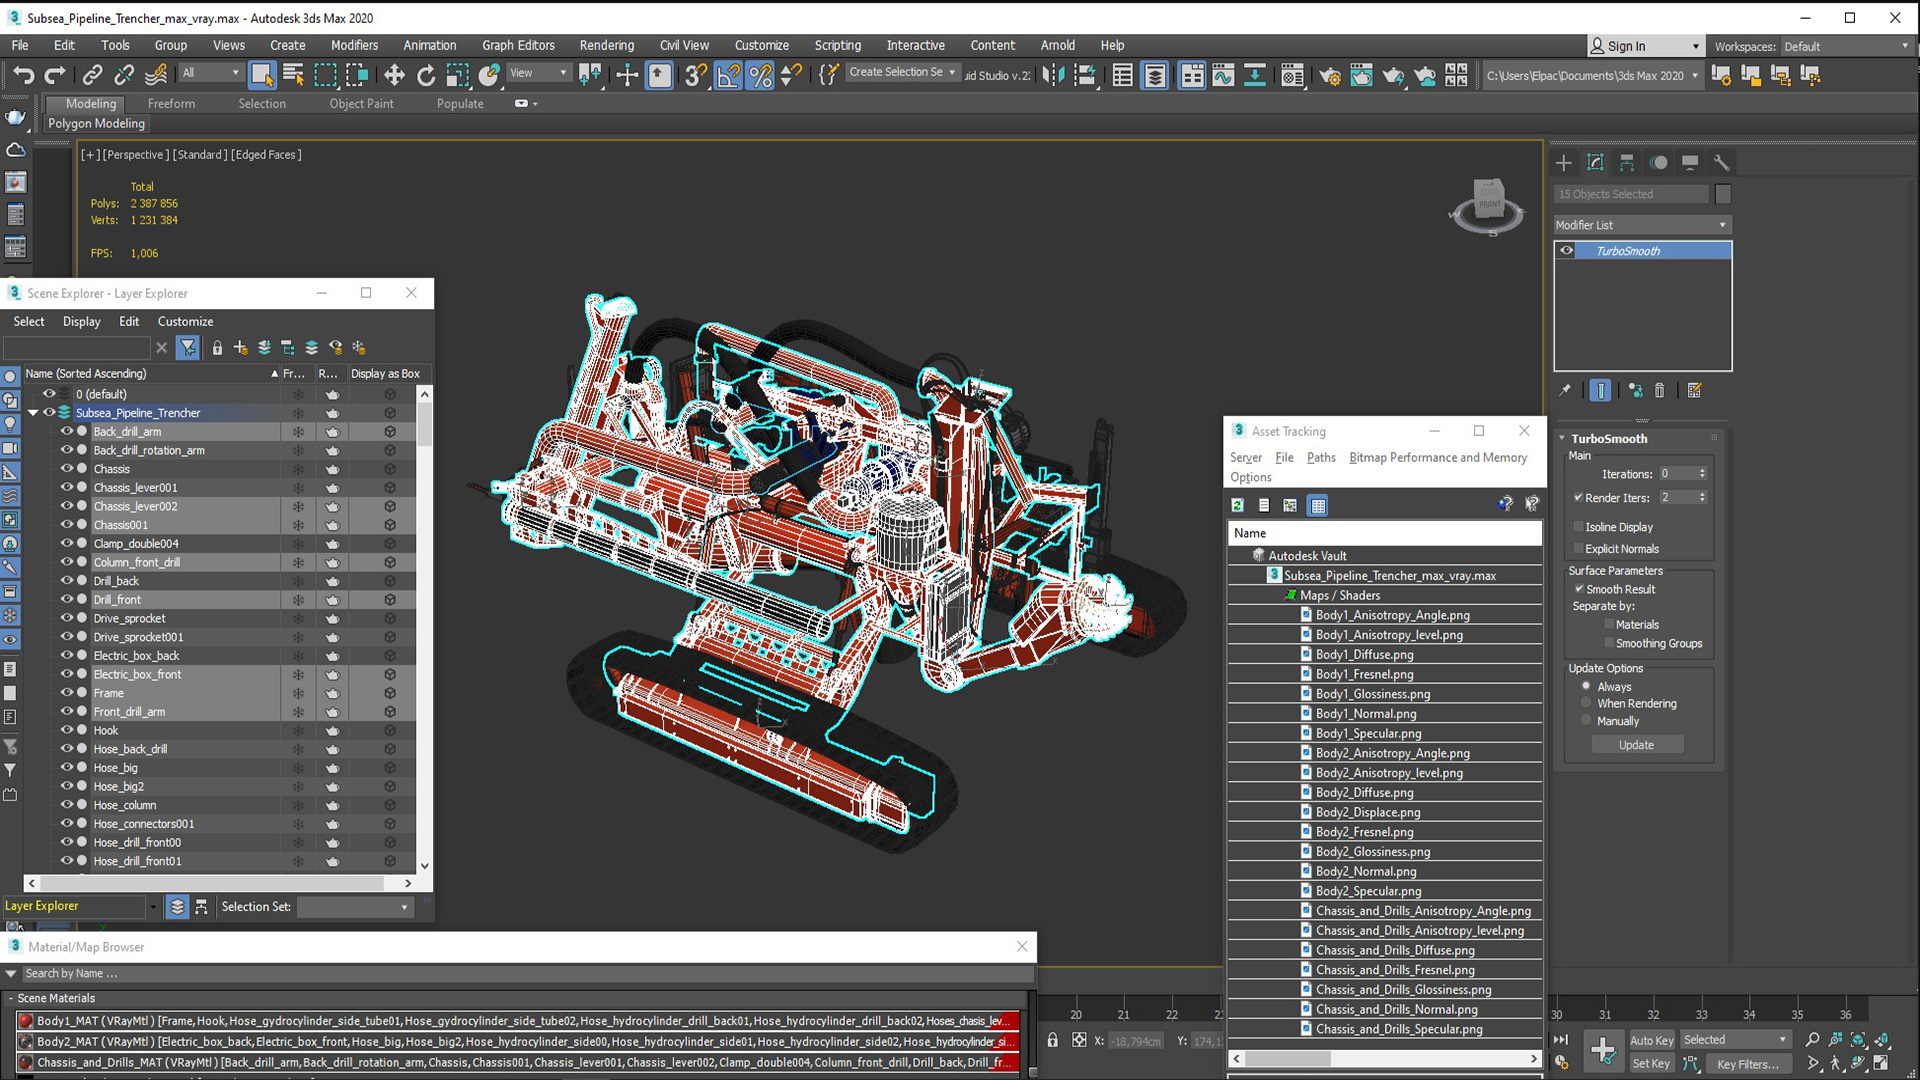This screenshot has height=1080, width=1920.
Task: Open Create Selection Set dropdown
Action: point(903,72)
